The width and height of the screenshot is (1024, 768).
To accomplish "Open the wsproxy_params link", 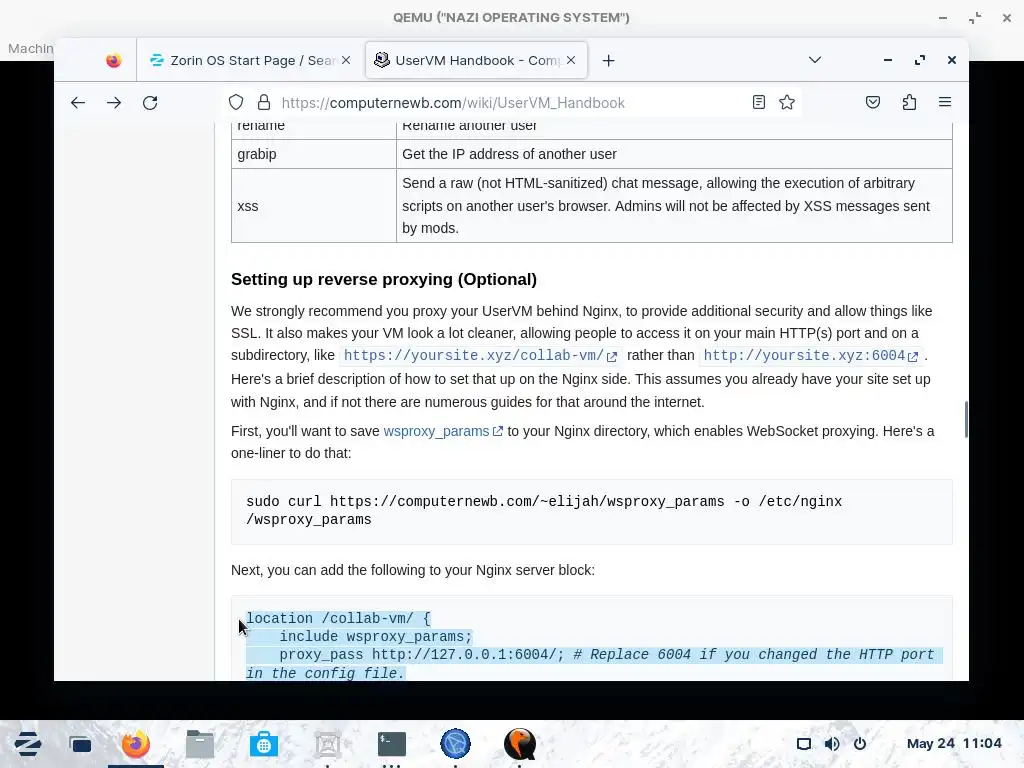I will click(443, 431).
